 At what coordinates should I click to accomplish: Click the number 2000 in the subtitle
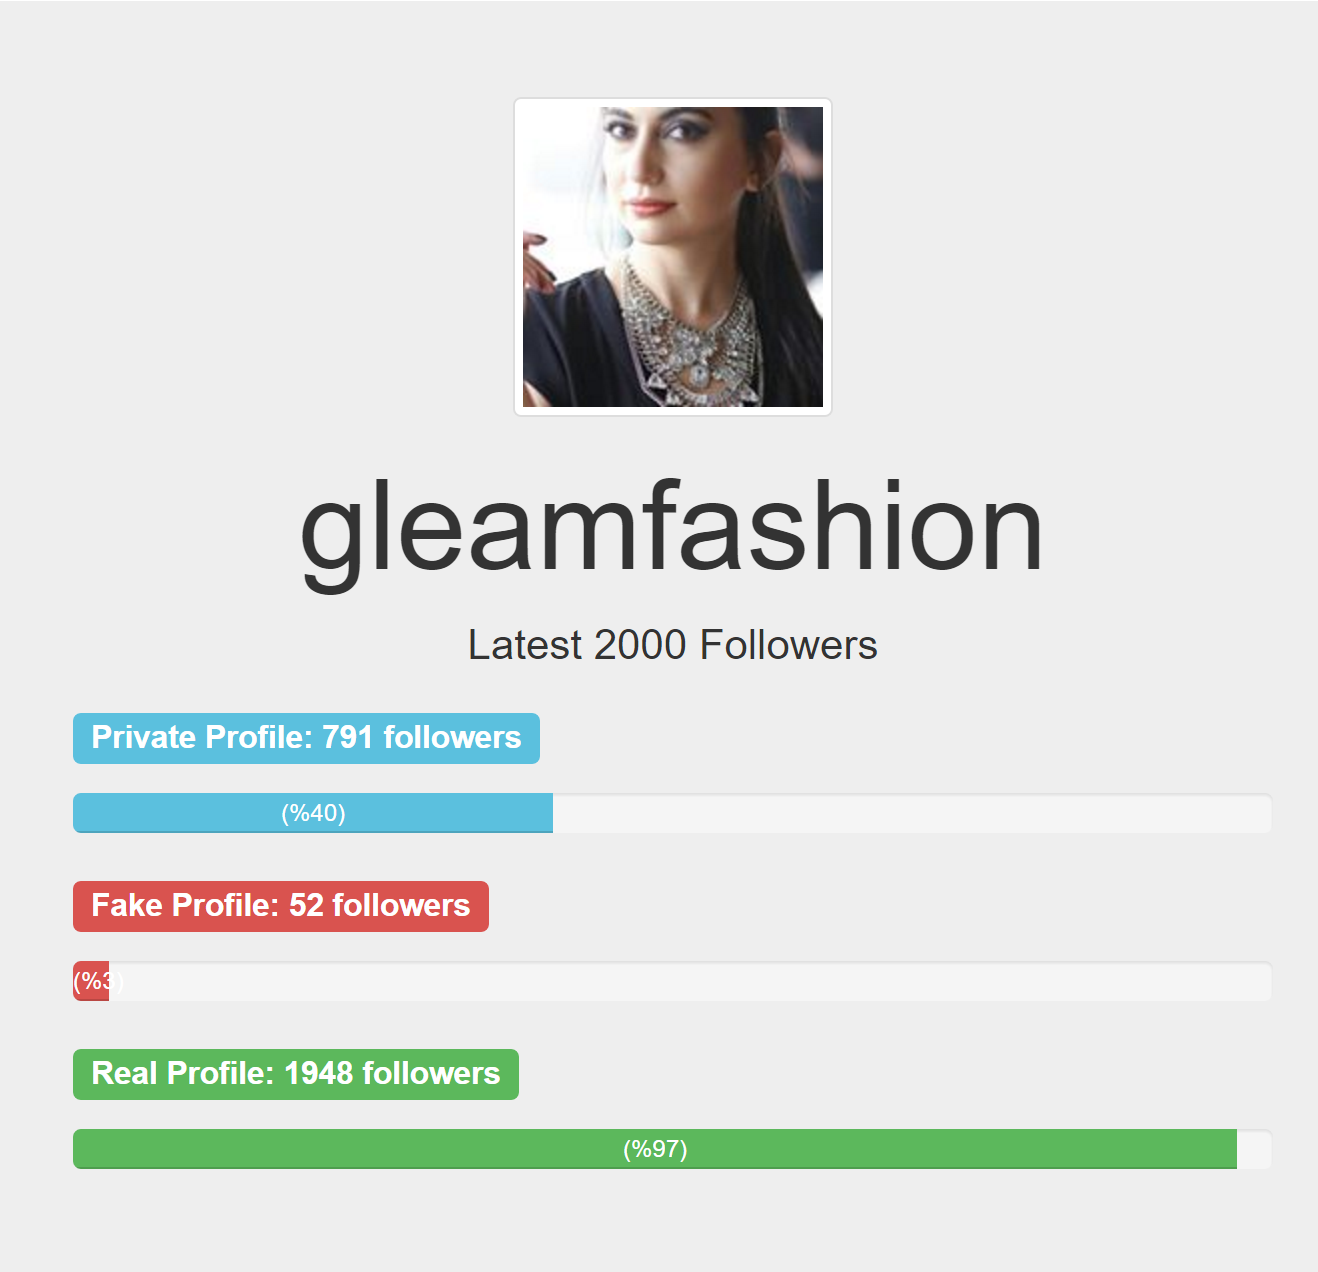pos(638,645)
